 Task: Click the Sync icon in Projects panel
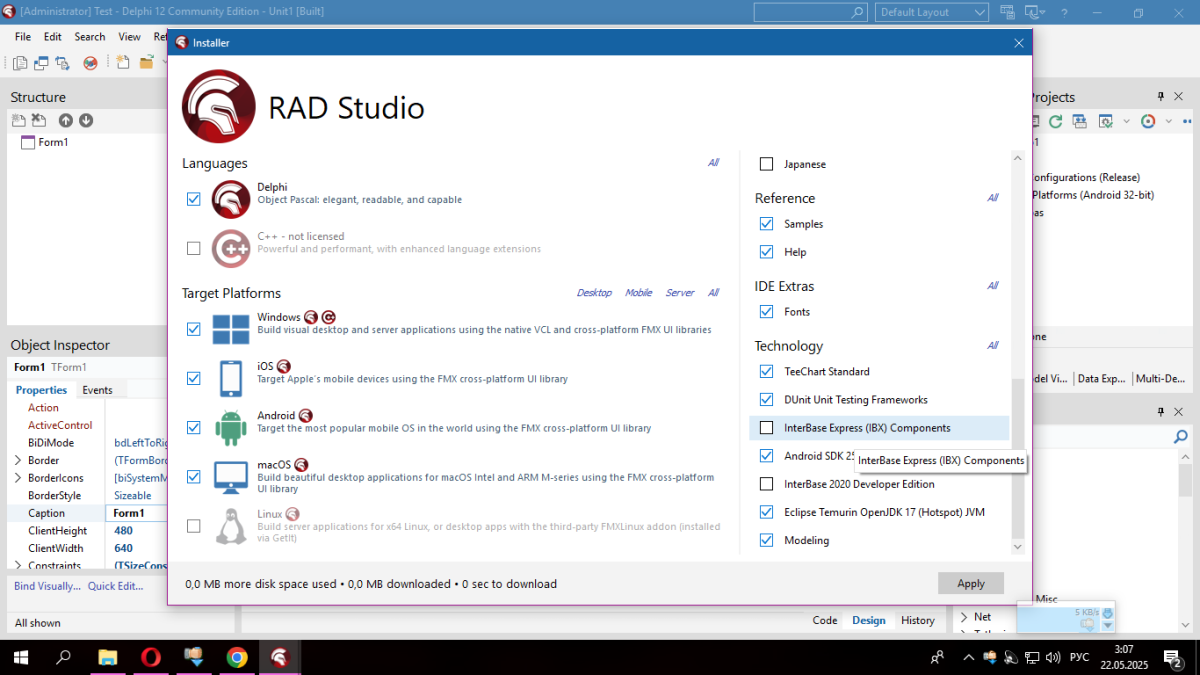[x=1079, y=121]
